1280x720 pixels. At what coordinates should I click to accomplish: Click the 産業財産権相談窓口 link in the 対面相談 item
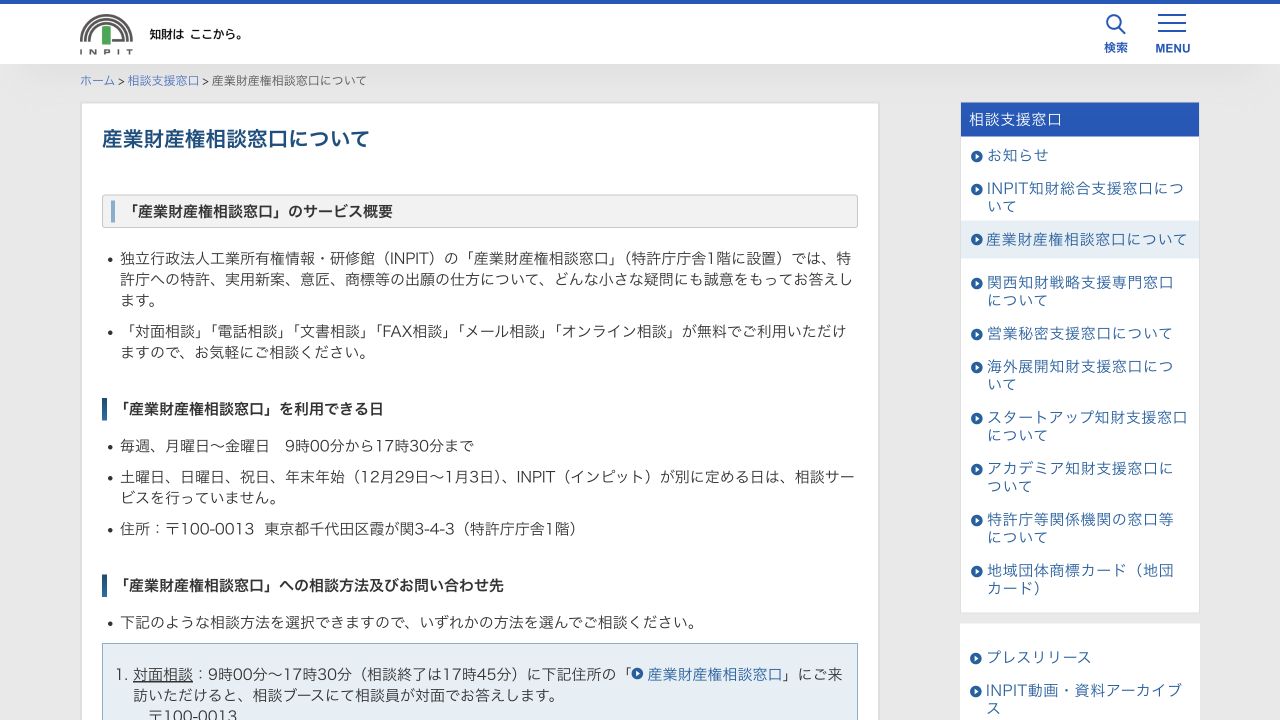pos(715,674)
